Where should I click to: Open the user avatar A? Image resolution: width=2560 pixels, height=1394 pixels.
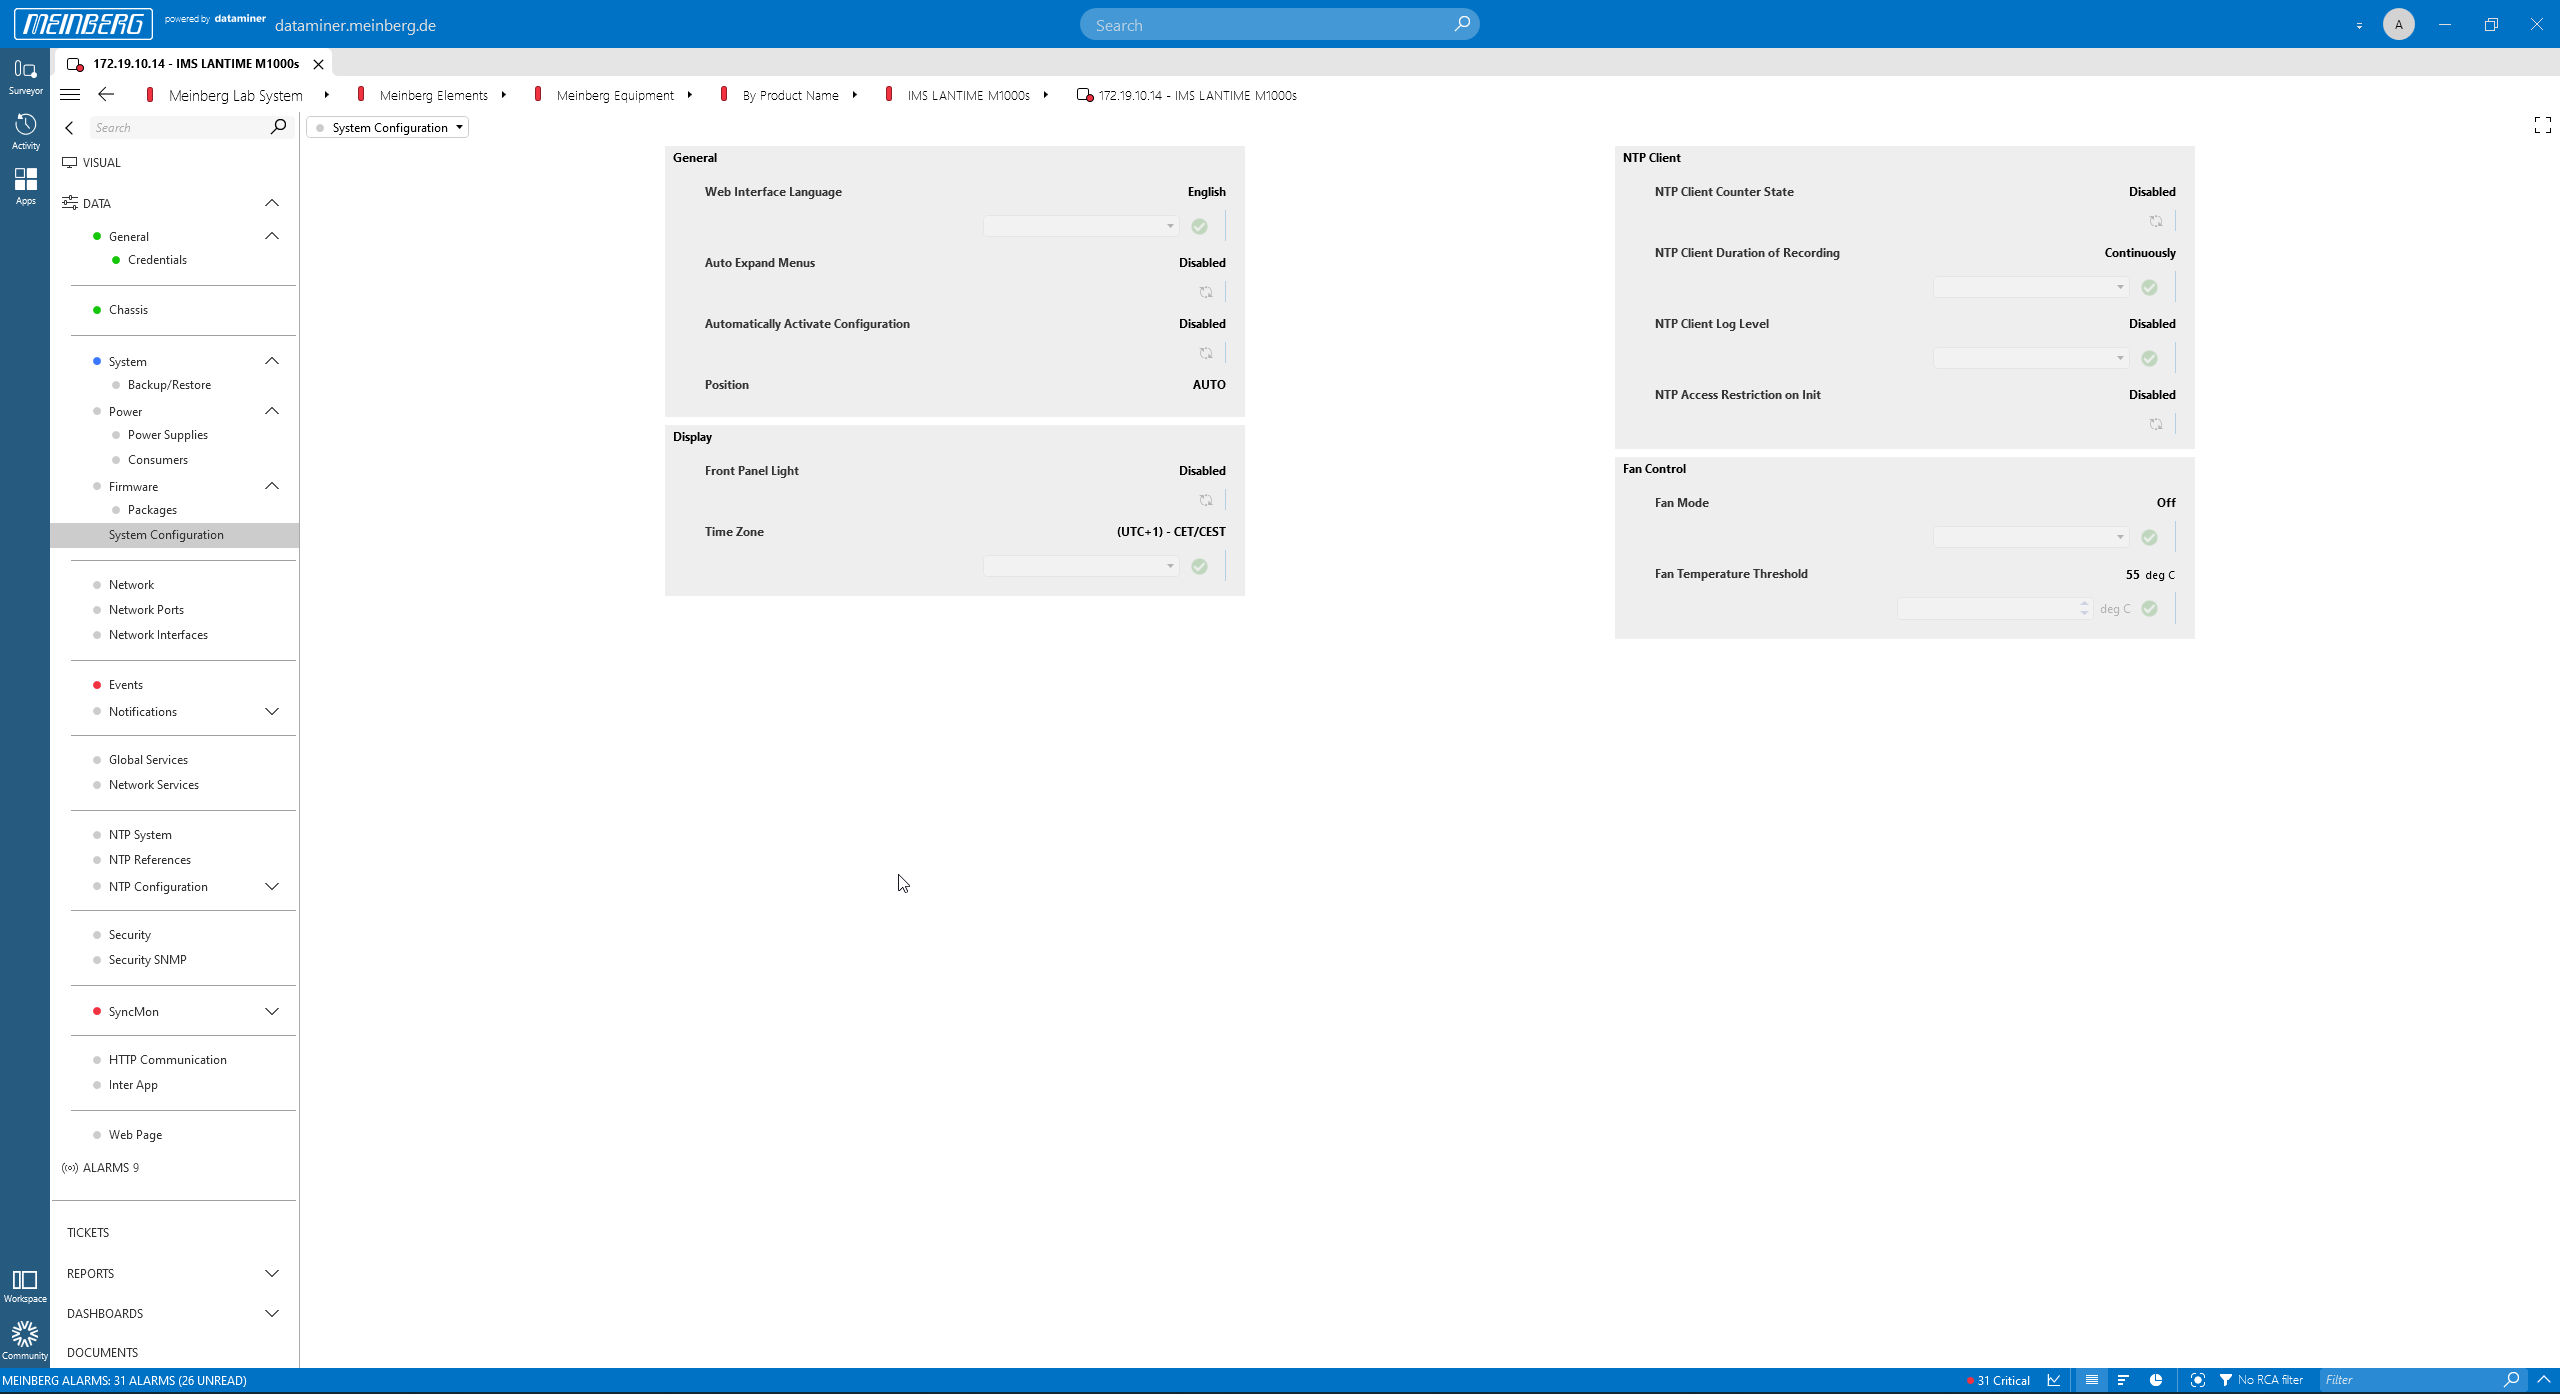pos(2398,24)
